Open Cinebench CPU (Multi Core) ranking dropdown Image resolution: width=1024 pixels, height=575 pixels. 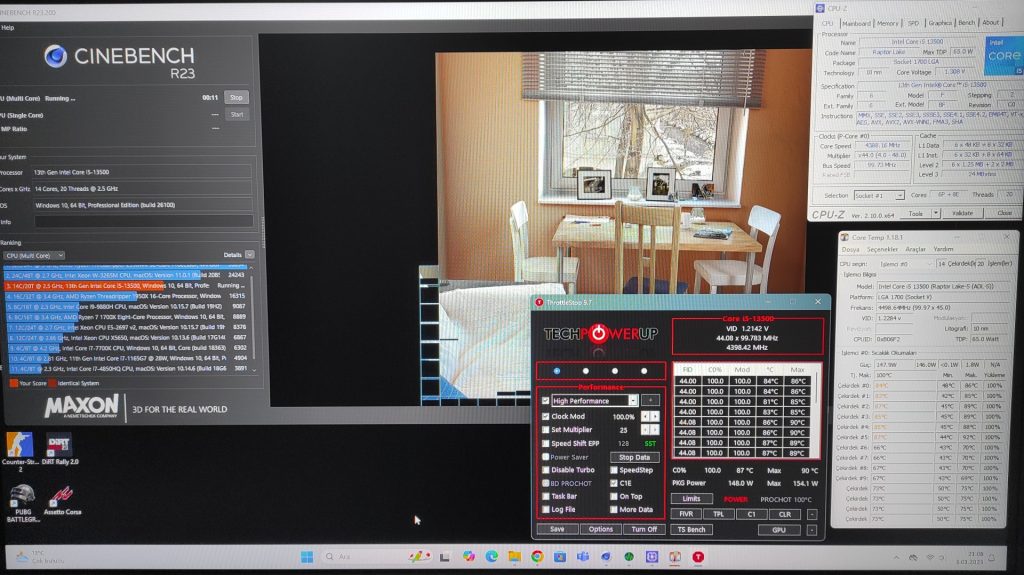(x=34, y=255)
